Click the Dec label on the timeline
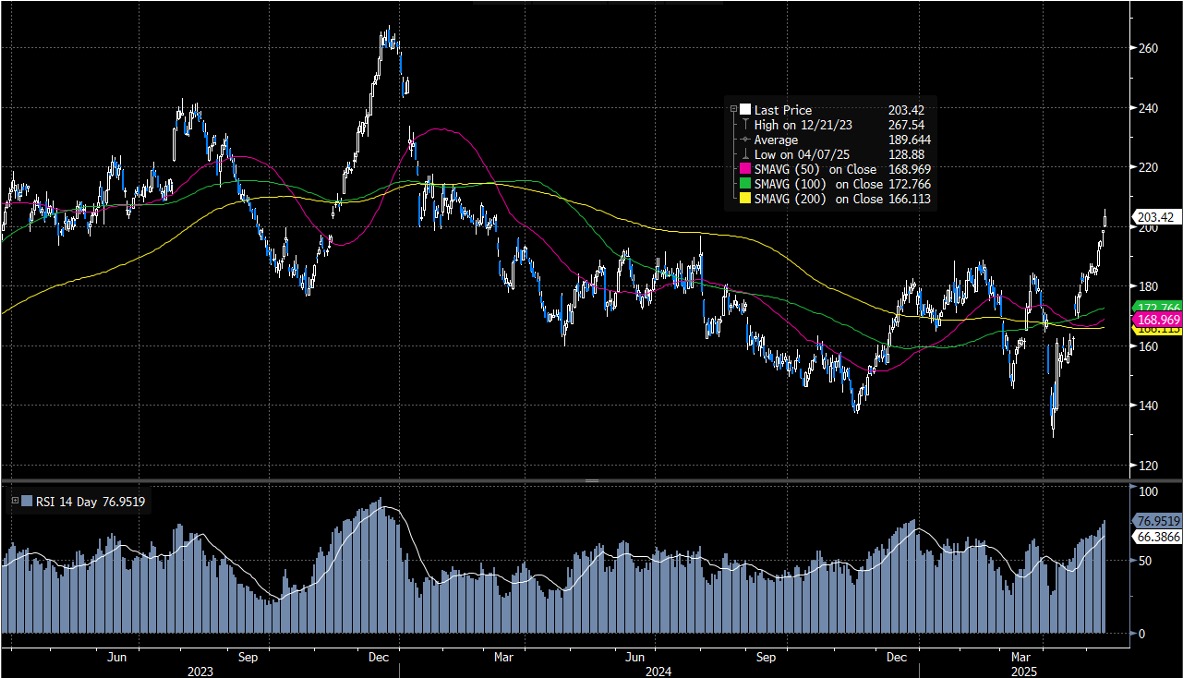Image resolution: width=1184 pixels, height=678 pixels. click(378, 657)
